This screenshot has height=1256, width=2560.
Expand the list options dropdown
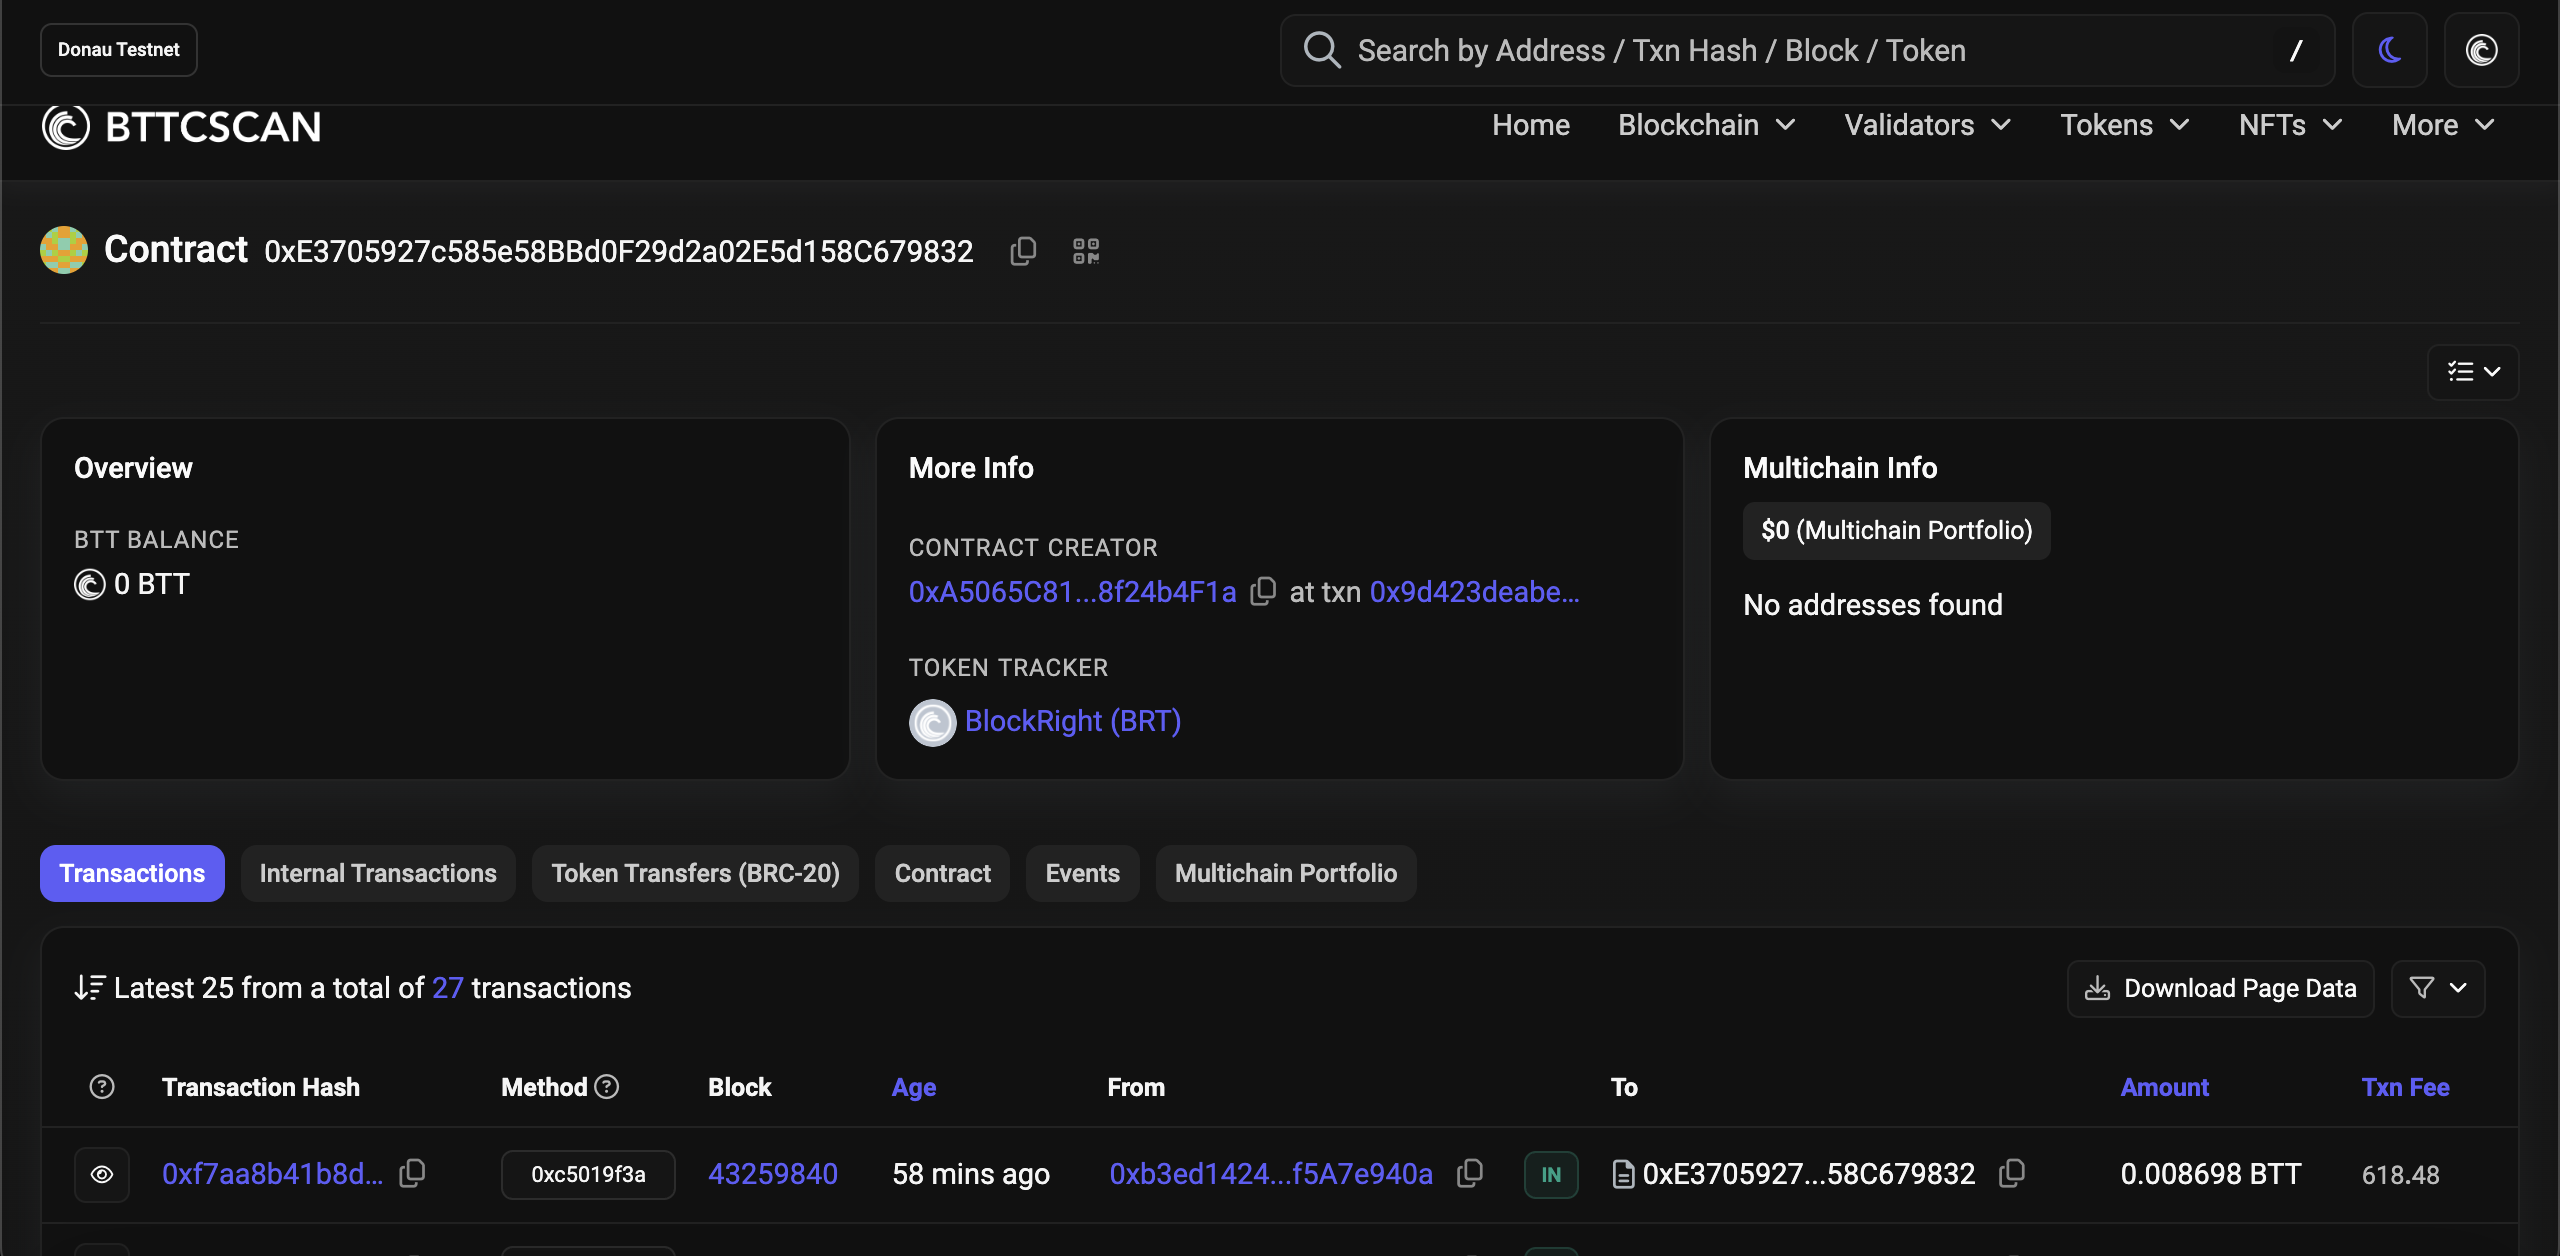[2472, 372]
